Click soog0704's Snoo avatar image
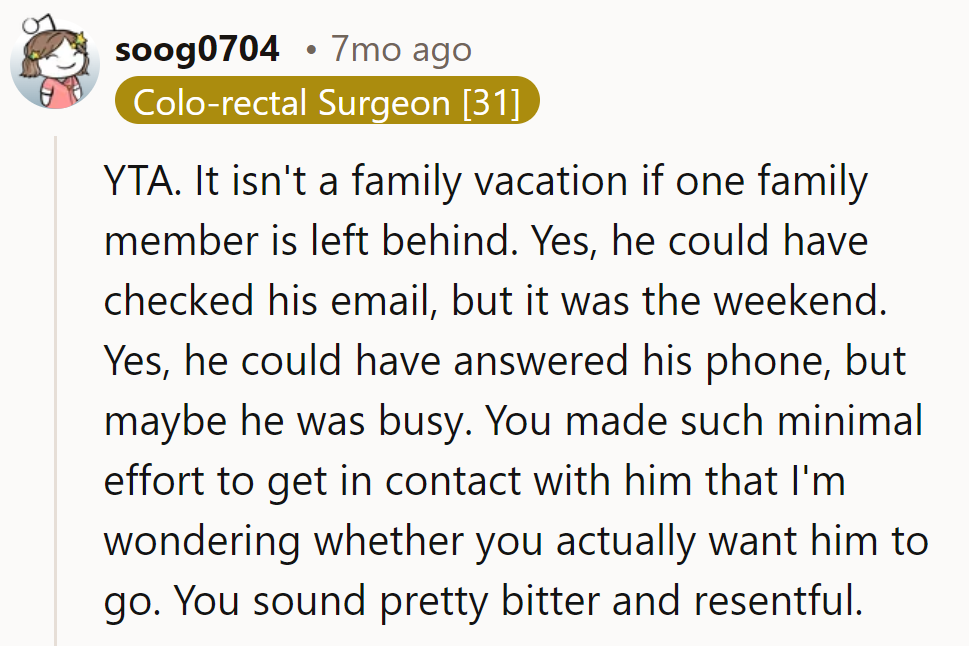Screen dimensions: 969x646 coord(55,65)
